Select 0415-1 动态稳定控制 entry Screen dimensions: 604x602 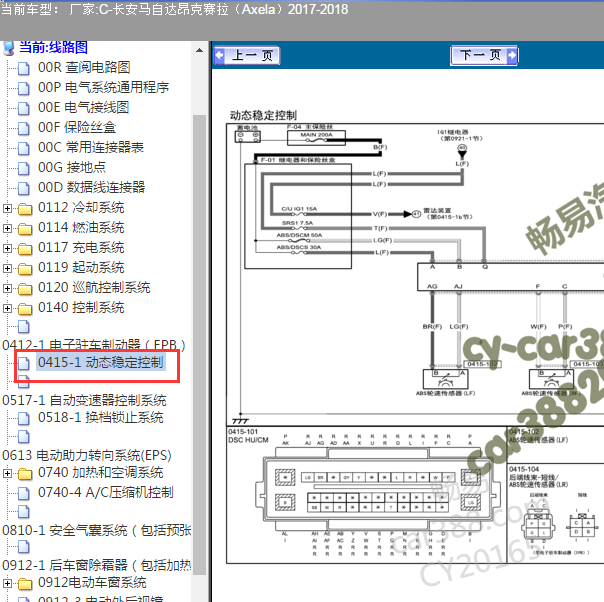pos(101,362)
